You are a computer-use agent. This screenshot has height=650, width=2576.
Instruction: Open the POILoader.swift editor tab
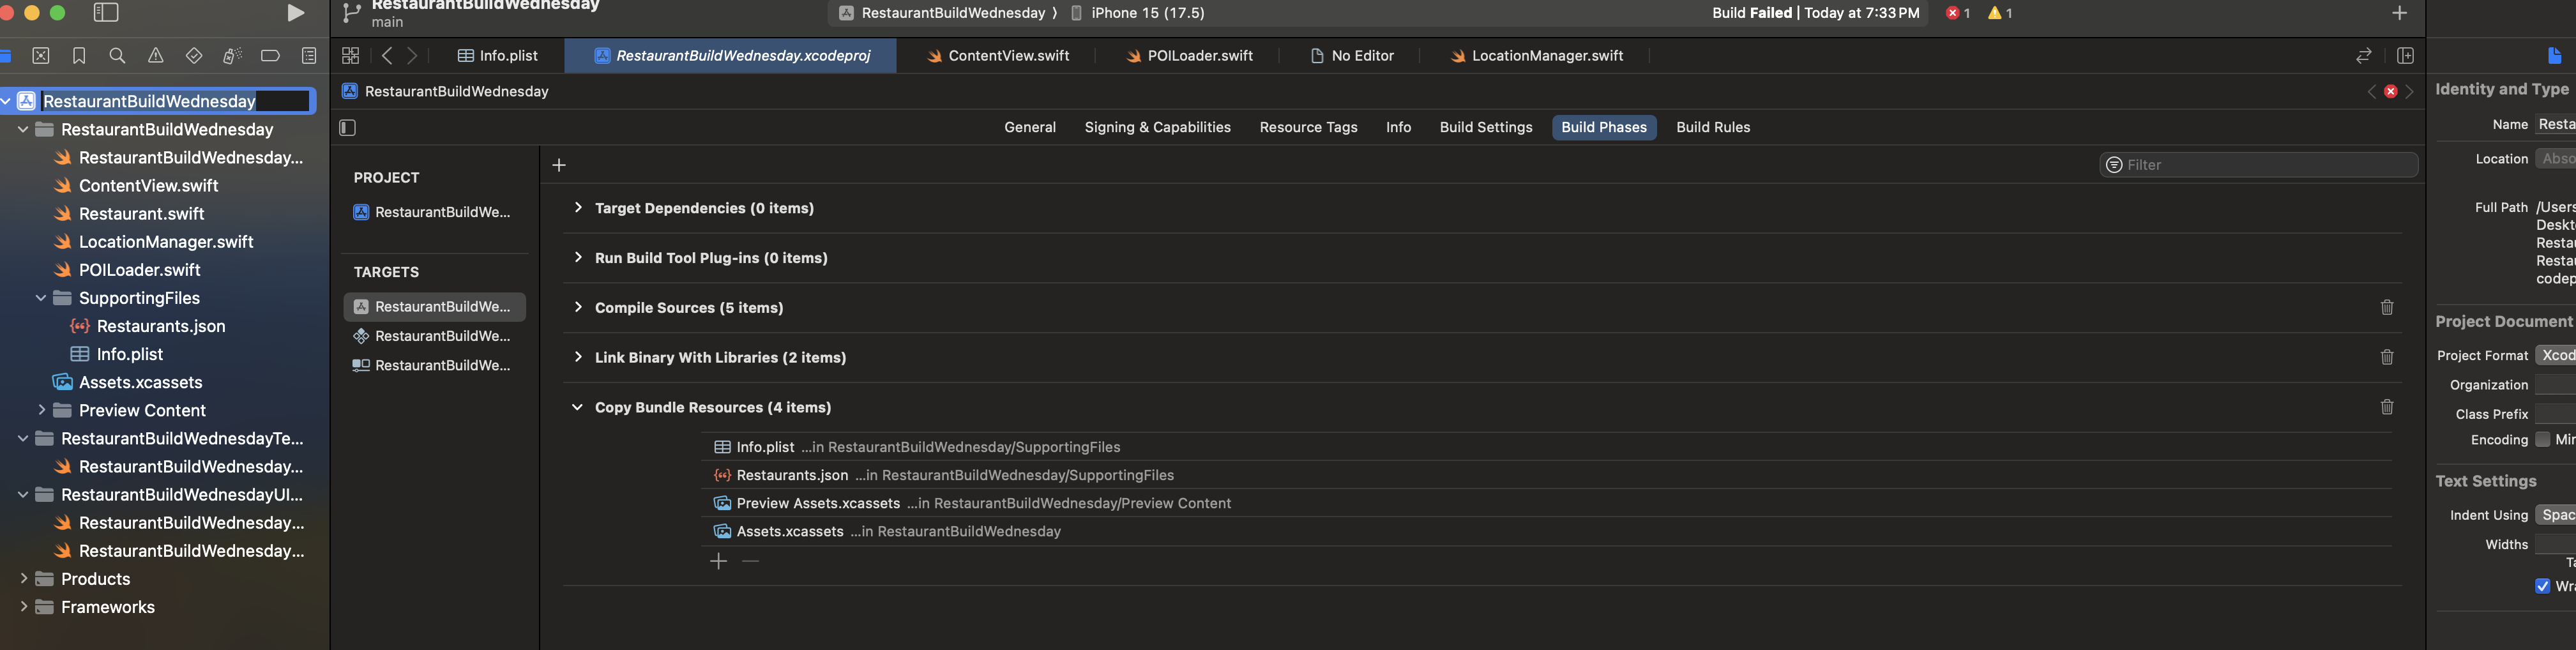point(1189,56)
